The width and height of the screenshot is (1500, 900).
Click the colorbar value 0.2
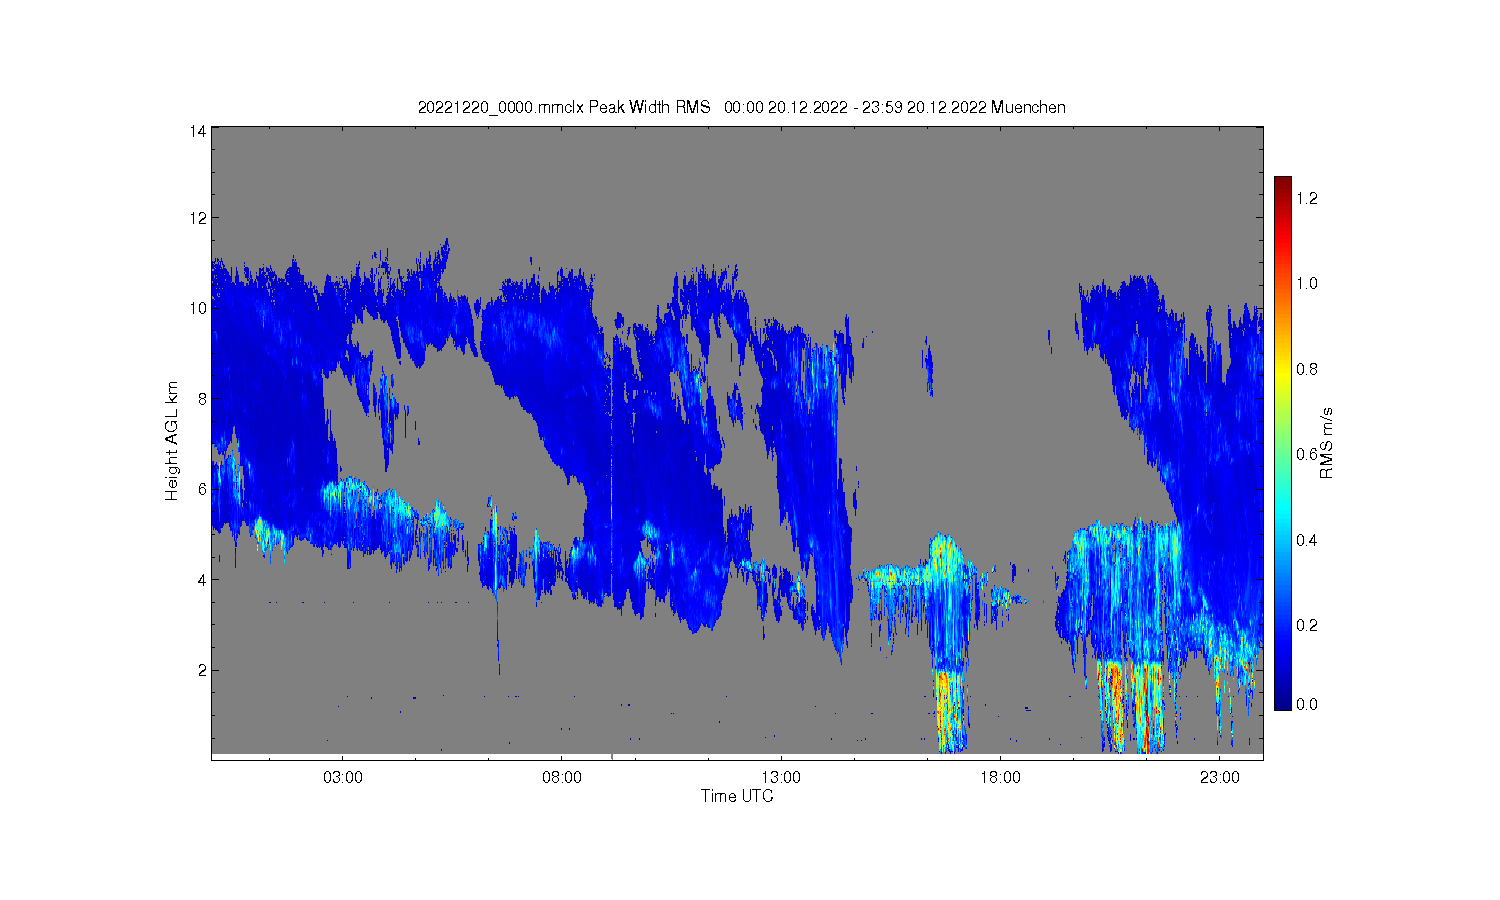[1307, 625]
